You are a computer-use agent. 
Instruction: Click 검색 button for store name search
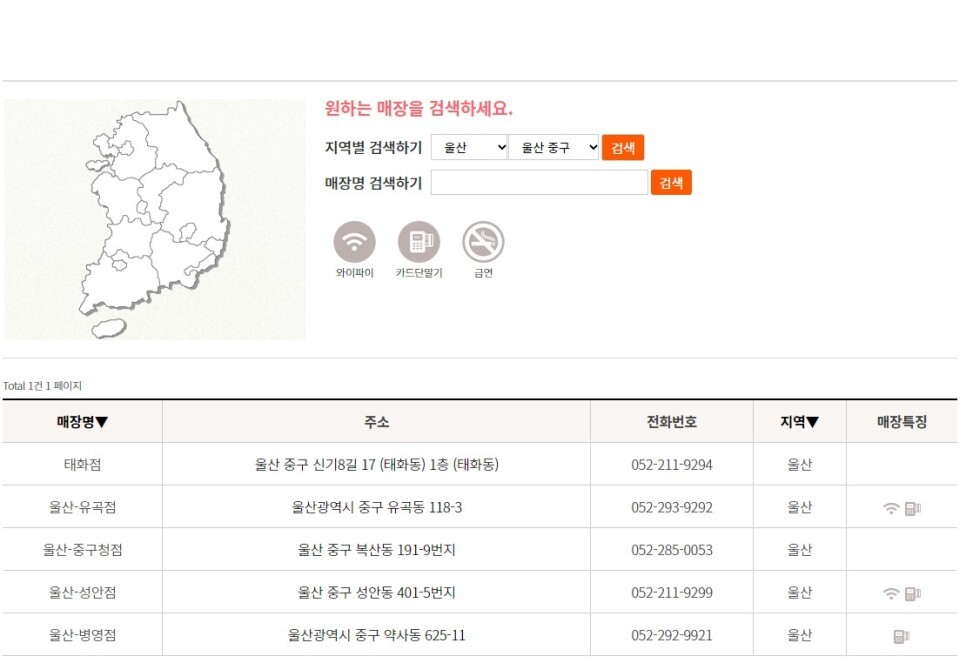tap(672, 182)
